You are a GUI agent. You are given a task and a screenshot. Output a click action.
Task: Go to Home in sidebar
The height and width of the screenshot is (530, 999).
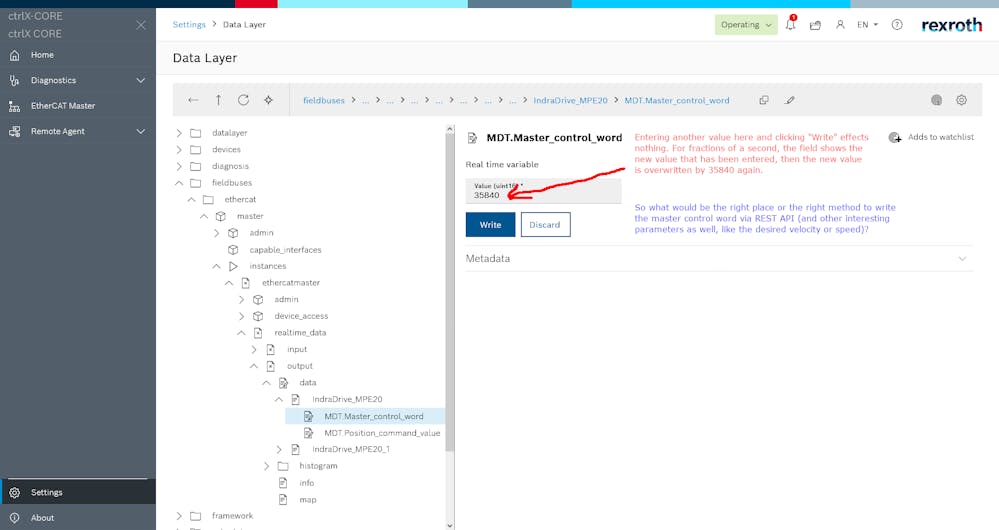point(42,55)
